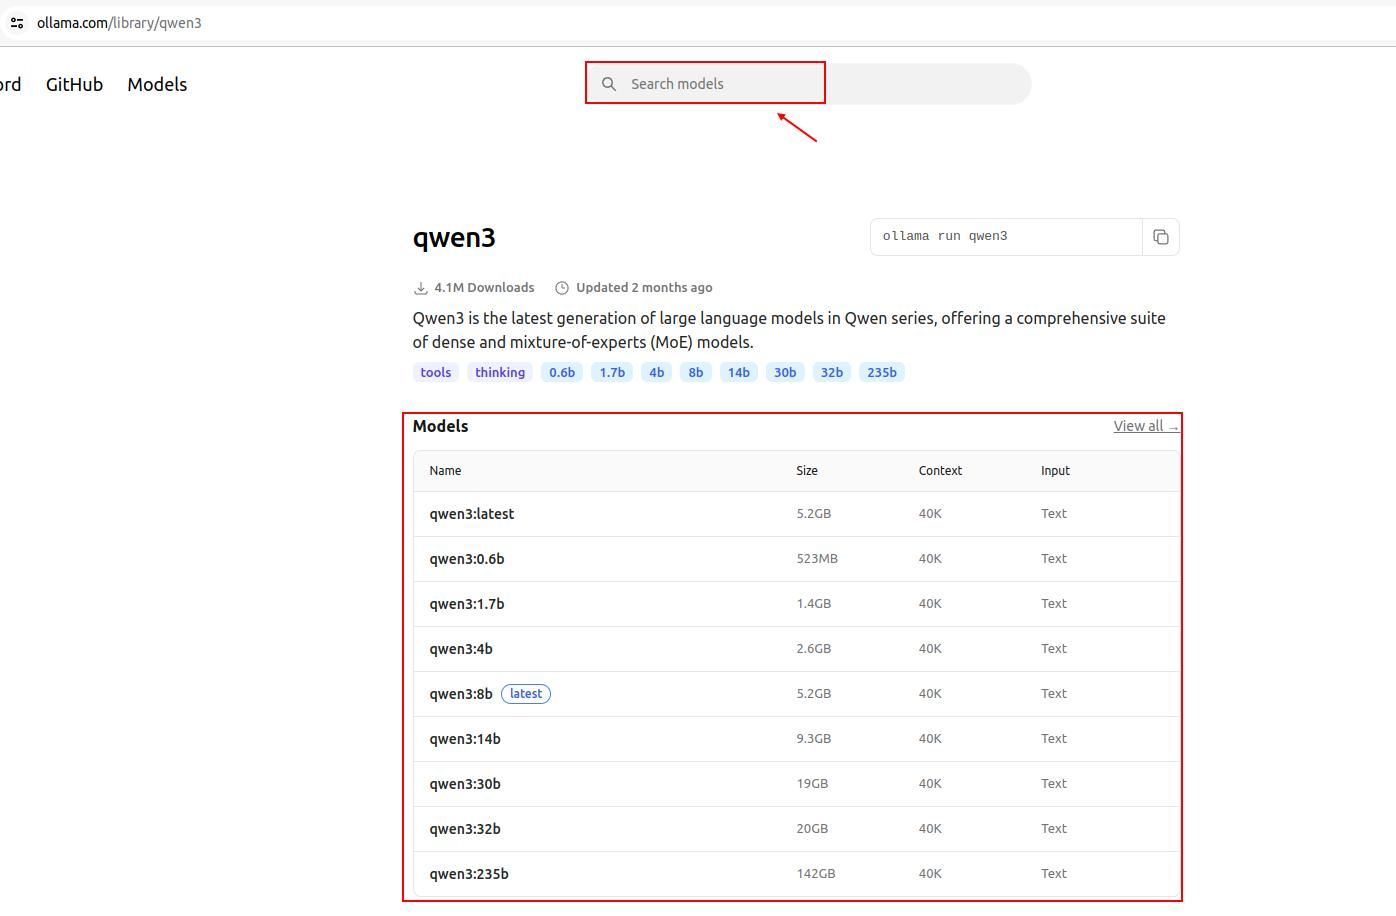Click the 9.3GB size value
The image size is (1396, 916).
[814, 739]
